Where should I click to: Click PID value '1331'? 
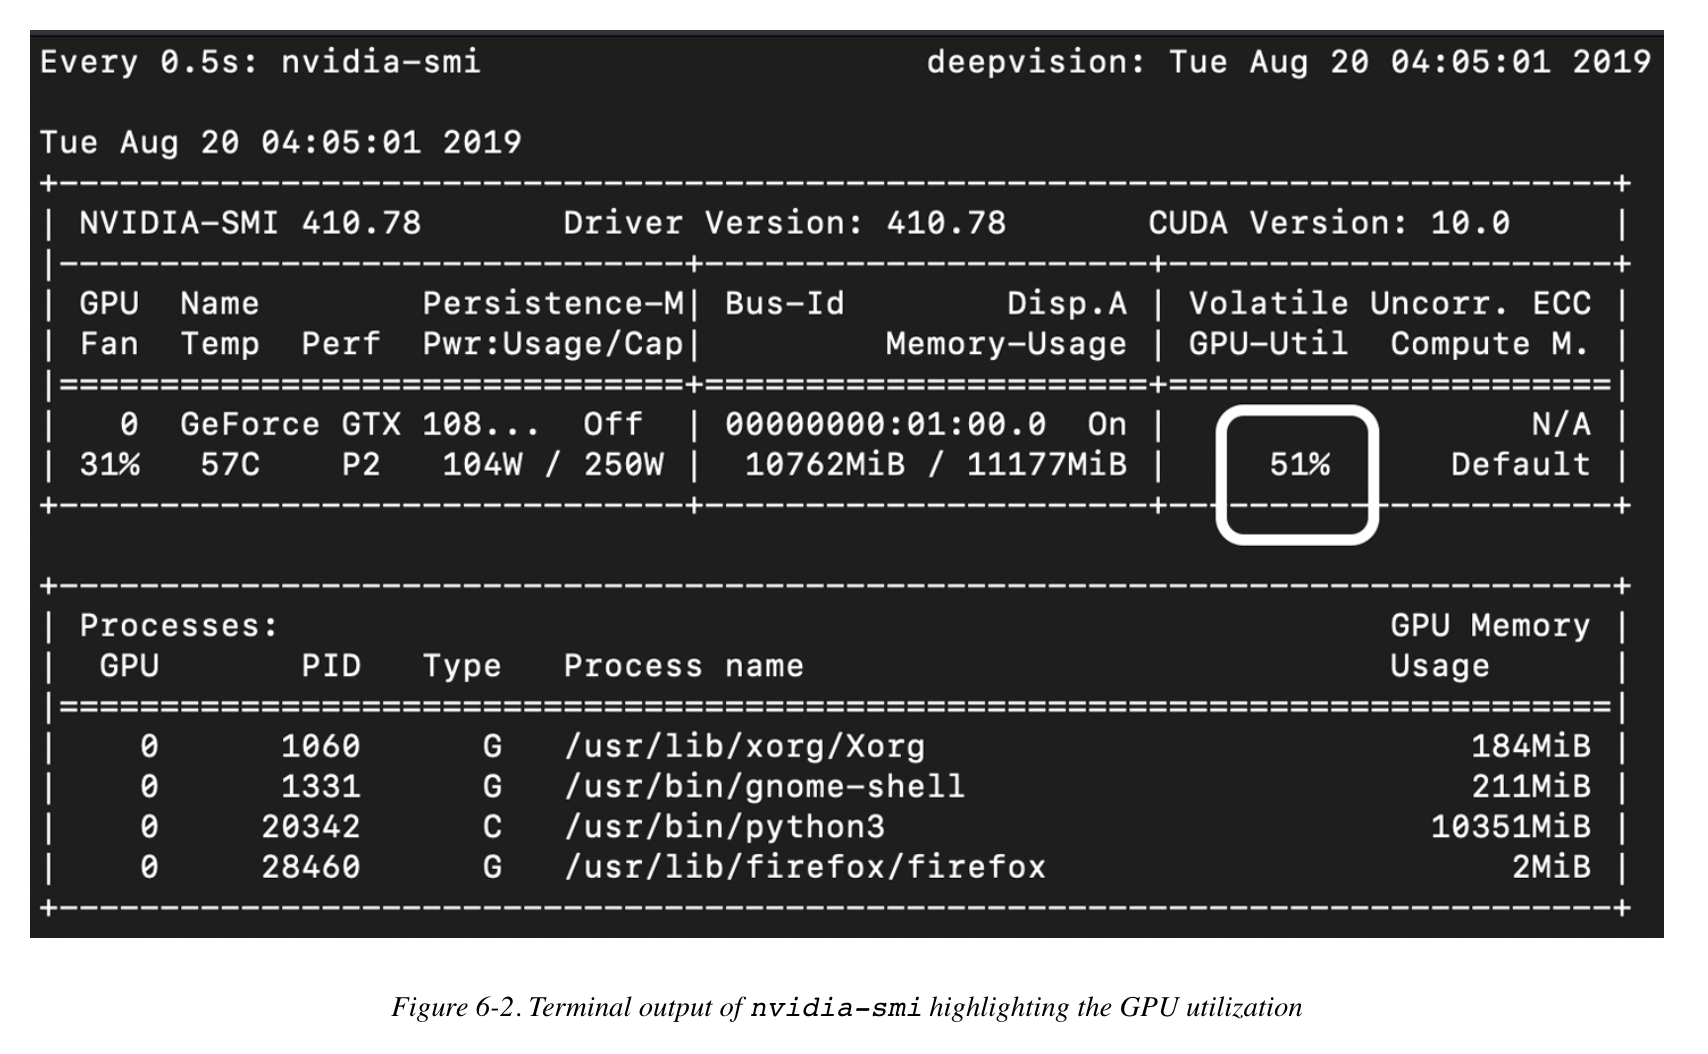321,786
